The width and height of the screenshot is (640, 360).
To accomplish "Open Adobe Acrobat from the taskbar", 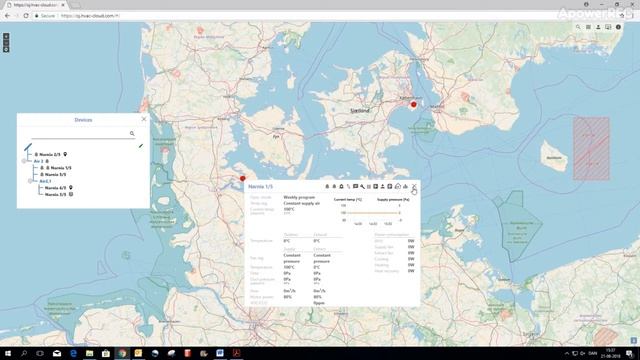I will click(236, 353).
